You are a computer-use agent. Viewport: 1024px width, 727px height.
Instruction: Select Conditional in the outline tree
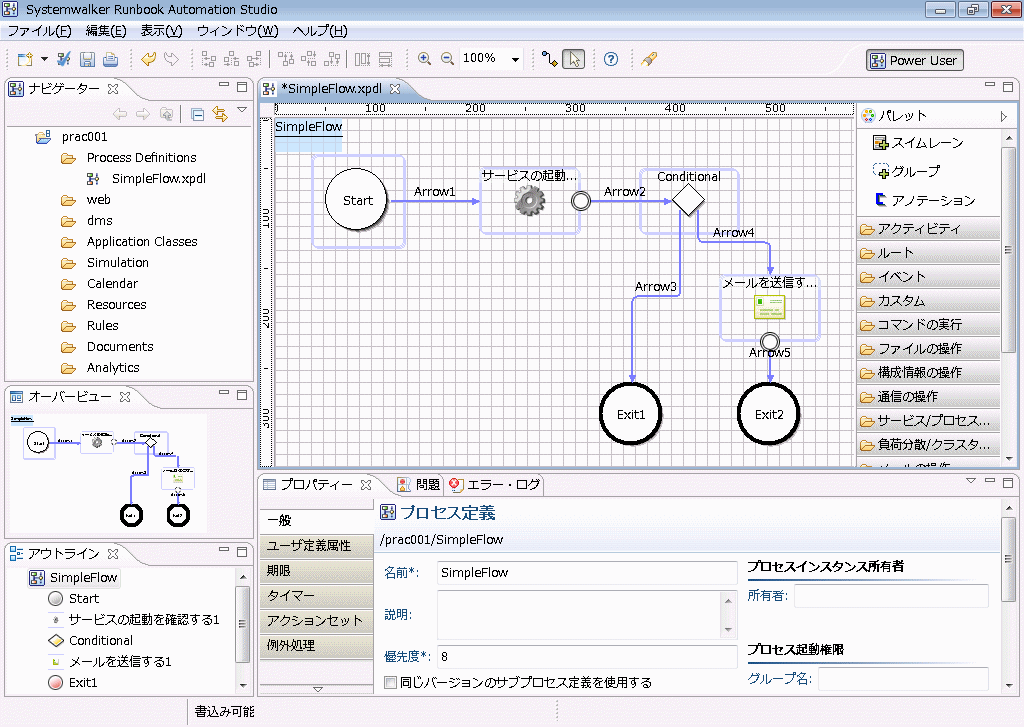[101, 641]
